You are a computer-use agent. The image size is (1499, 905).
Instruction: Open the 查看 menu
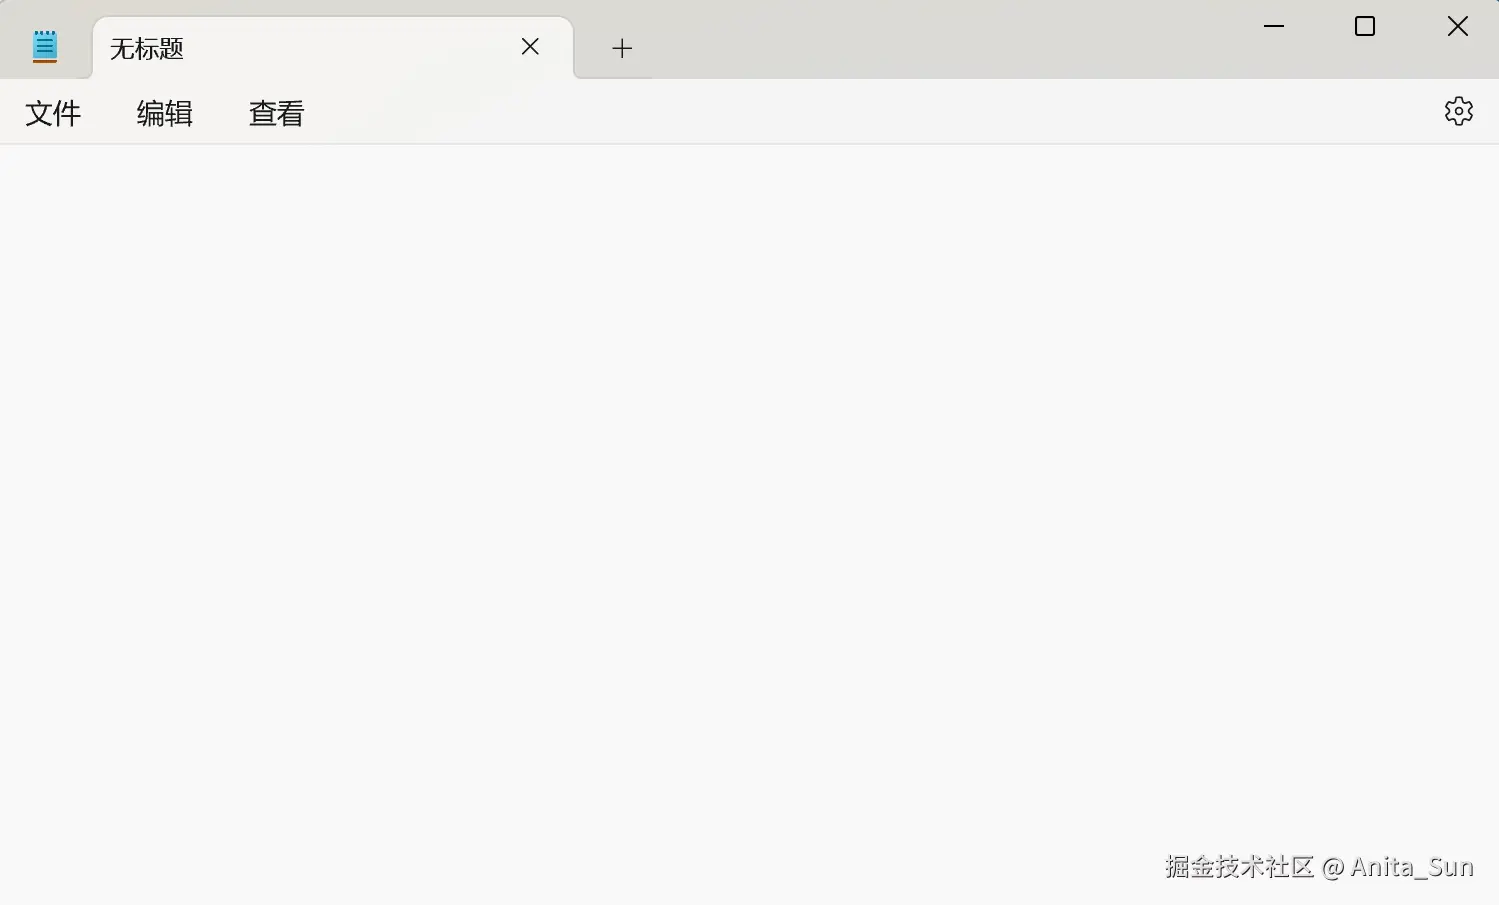277,113
